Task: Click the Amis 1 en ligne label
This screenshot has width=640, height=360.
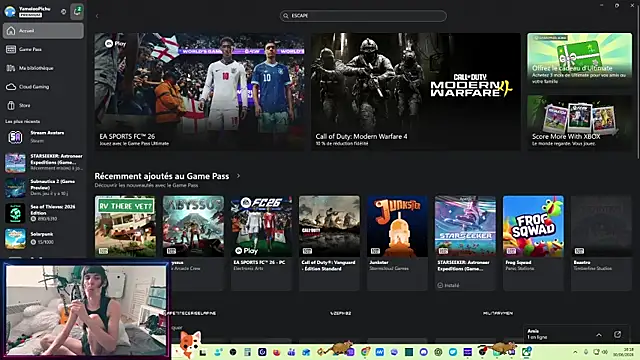Action: [x=537, y=334]
